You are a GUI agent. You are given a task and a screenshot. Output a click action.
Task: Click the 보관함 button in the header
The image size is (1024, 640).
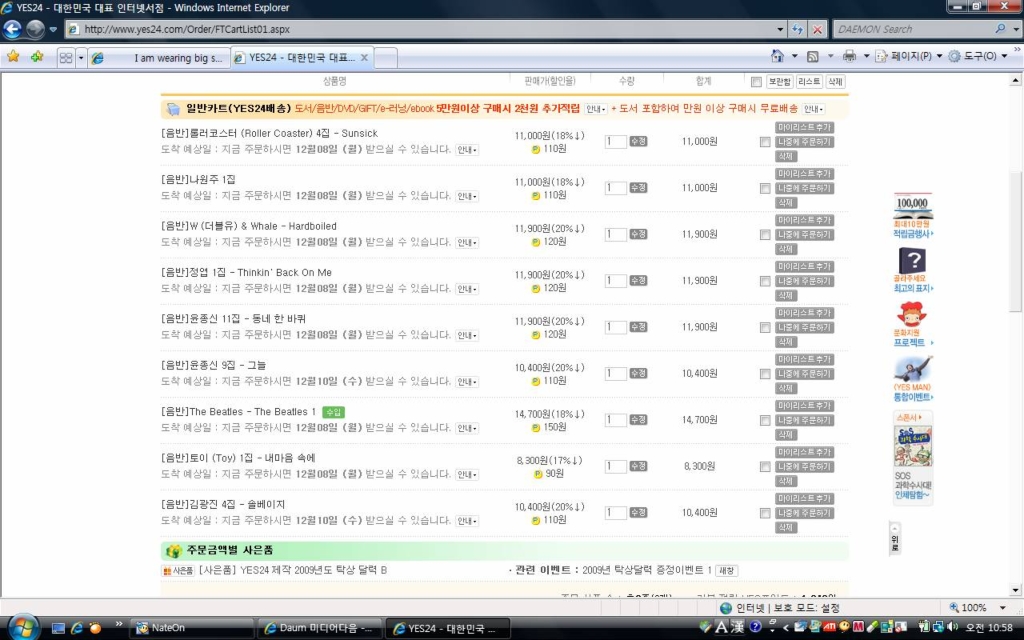pyautogui.click(x=779, y=82)
